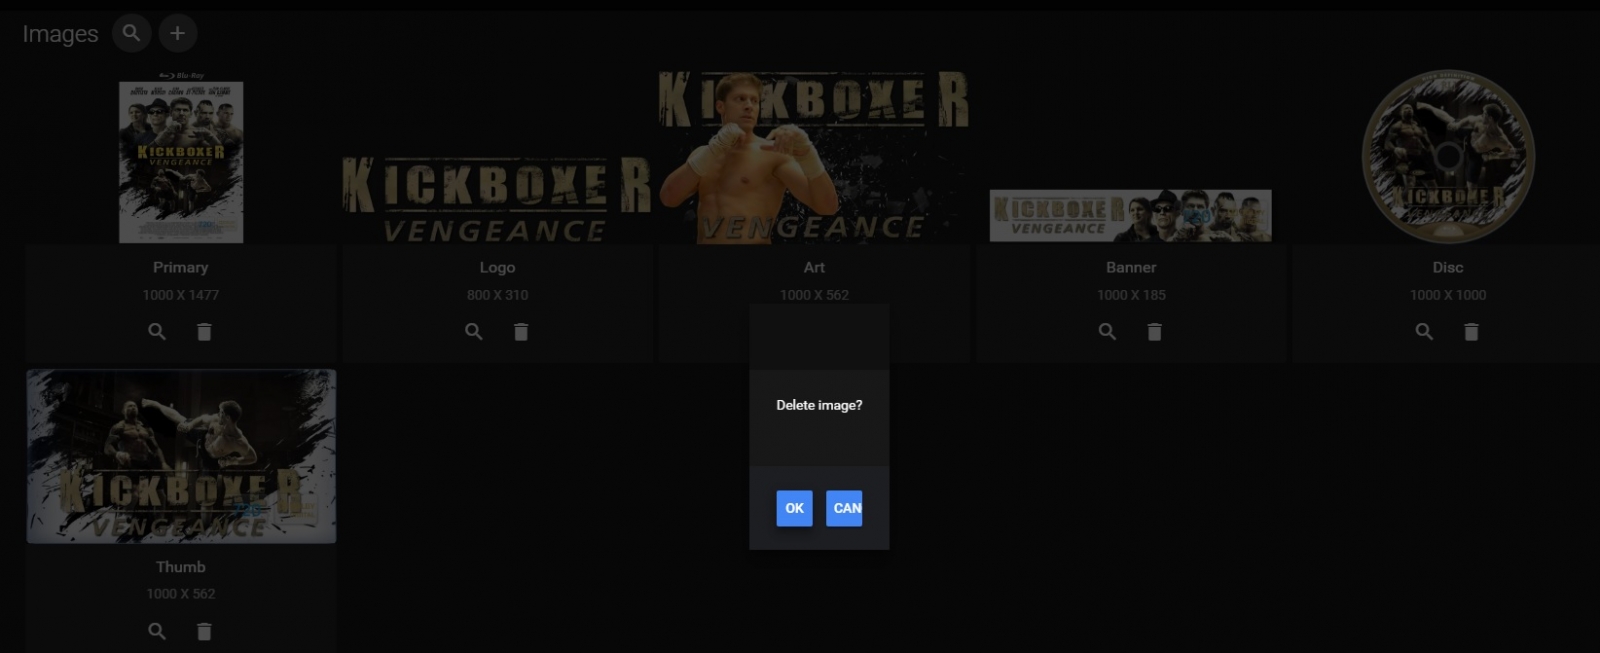Click the Art label
This screenshot has width=1600, height=653.
[814, 267]
